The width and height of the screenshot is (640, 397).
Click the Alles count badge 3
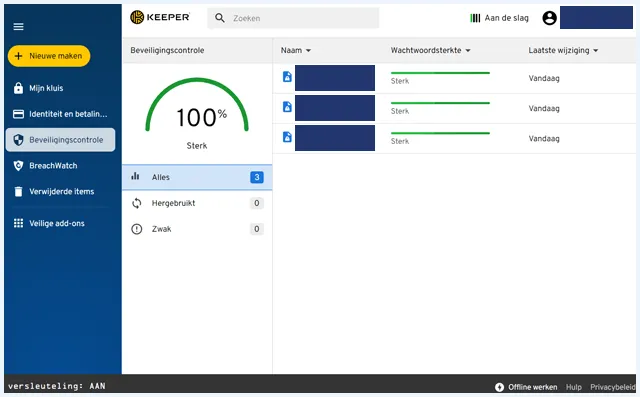click(x=257, y=177)
